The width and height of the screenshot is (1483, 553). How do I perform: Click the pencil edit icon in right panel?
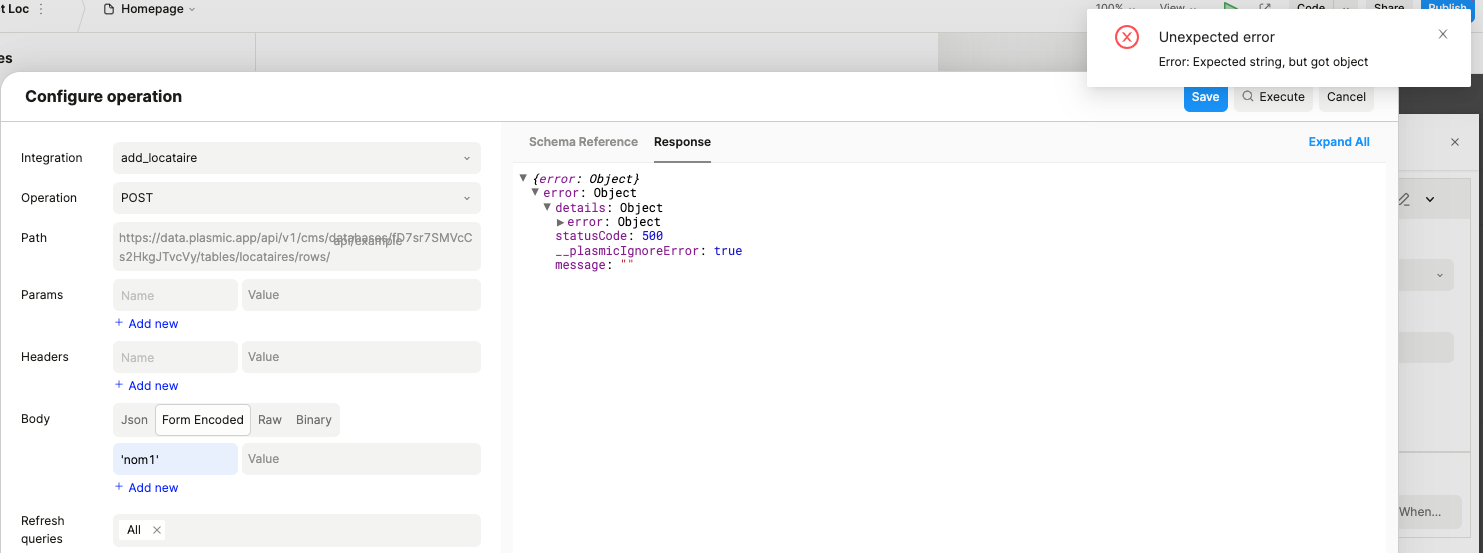point(1404,200)
